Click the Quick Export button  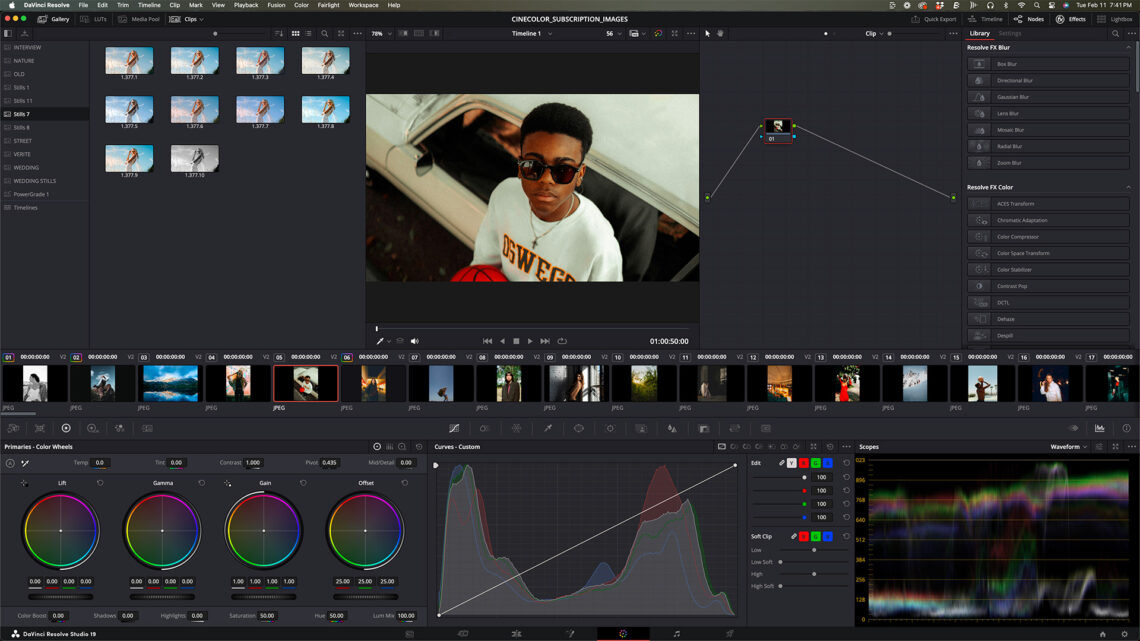point(935,19)
